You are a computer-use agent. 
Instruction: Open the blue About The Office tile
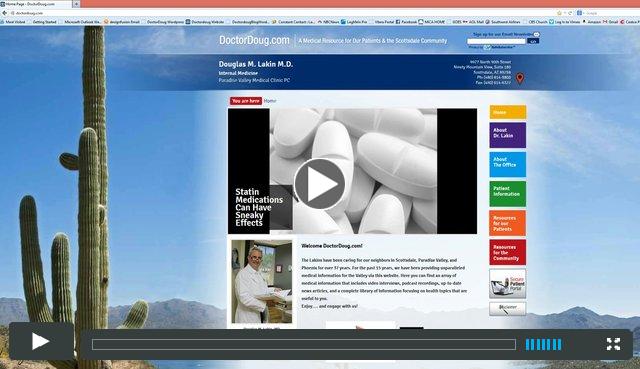click(x=508, y=164)
